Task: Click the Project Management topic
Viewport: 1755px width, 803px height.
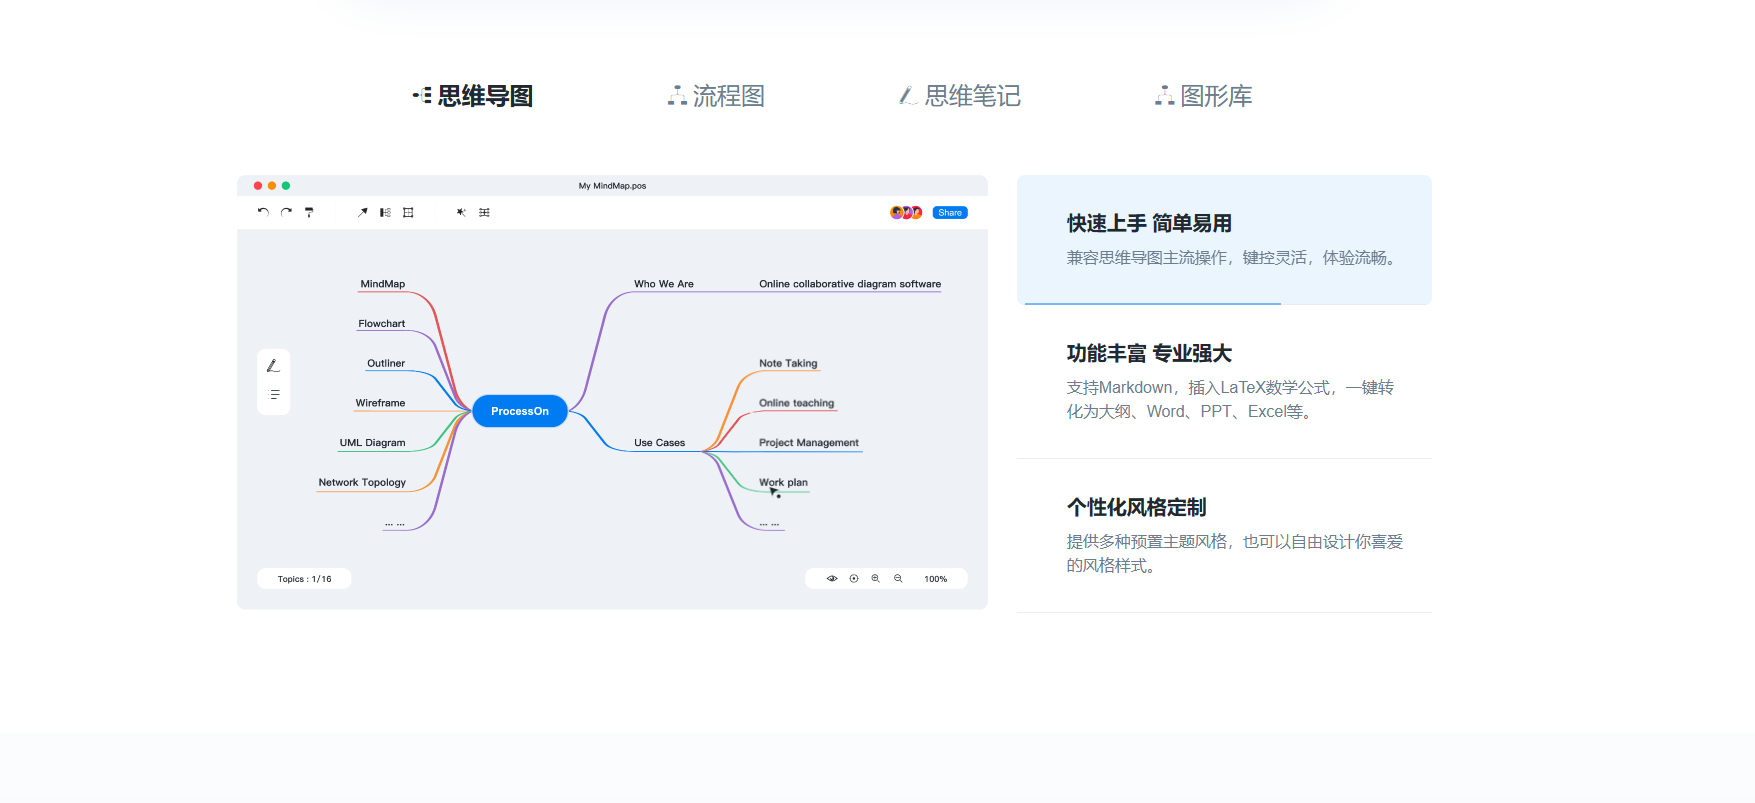Action: [809, 443]
